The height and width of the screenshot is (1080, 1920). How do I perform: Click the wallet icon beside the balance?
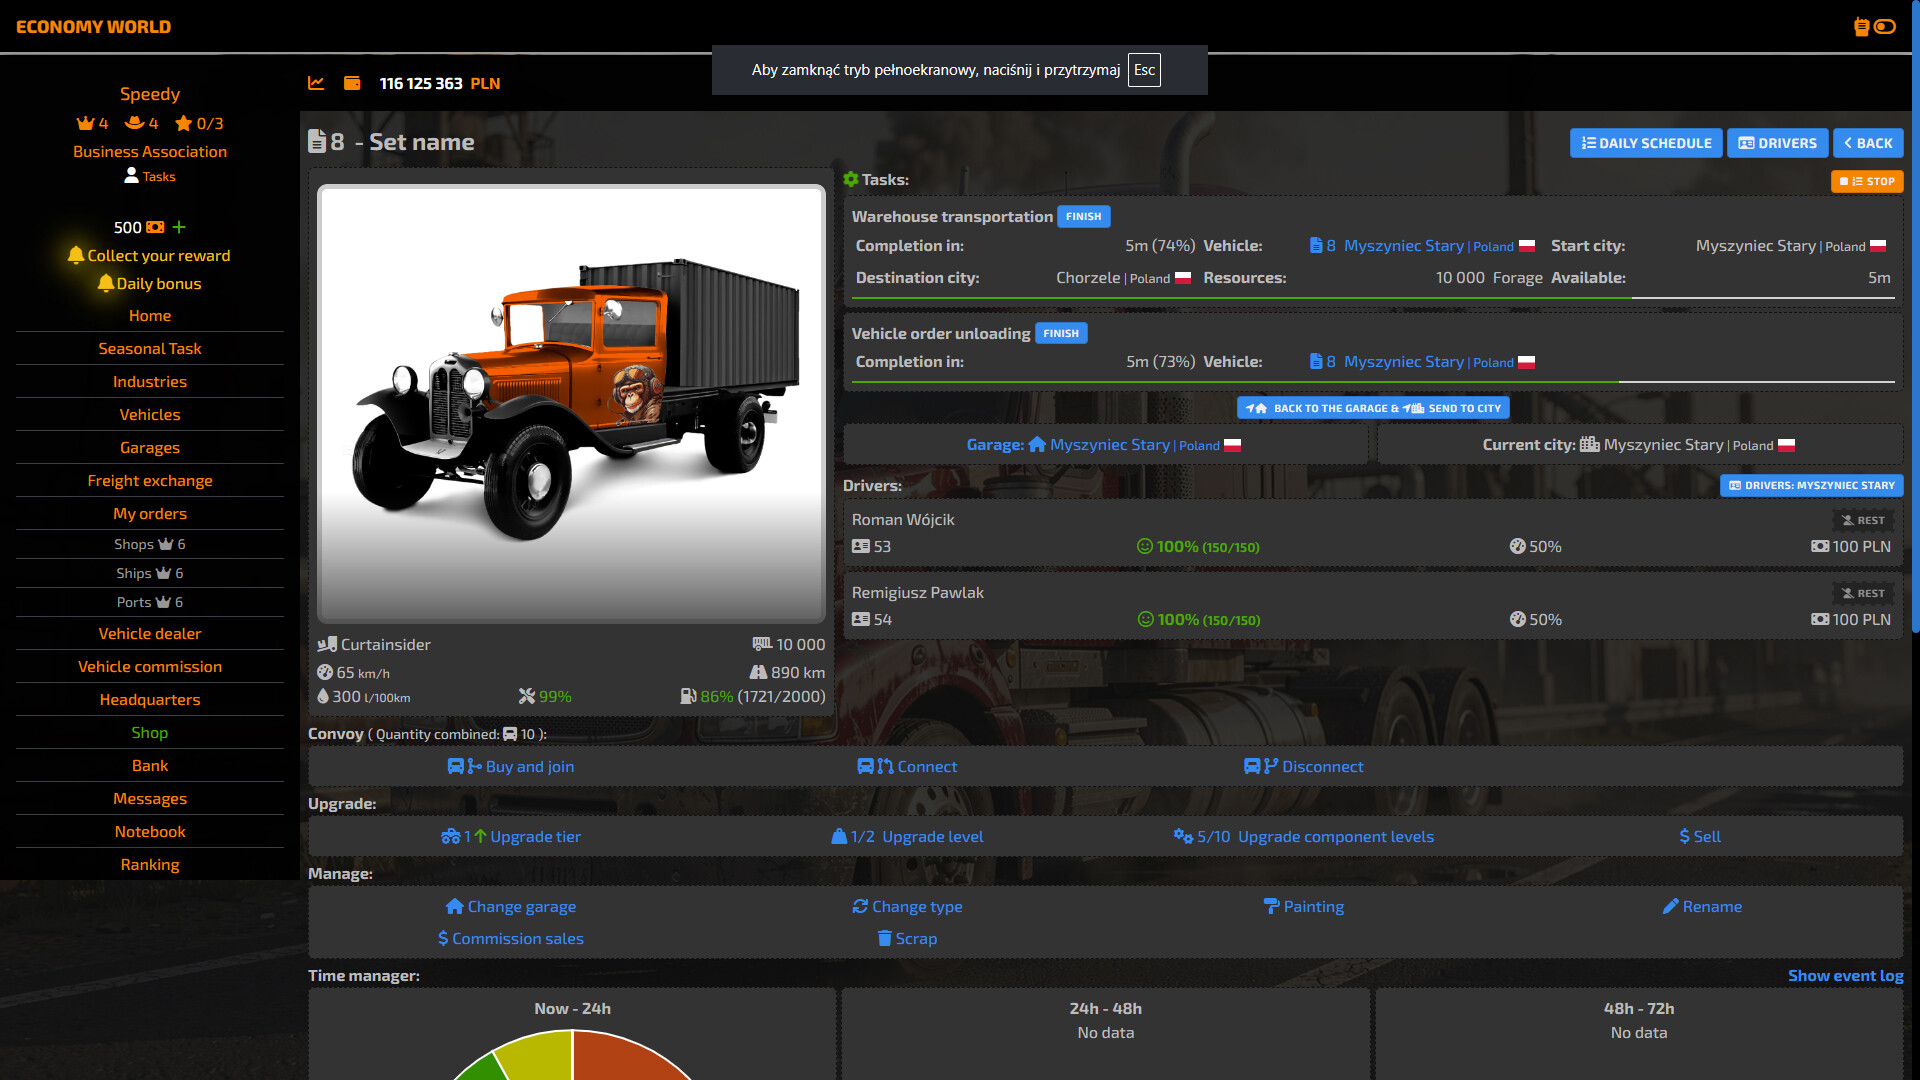[352, 83]
